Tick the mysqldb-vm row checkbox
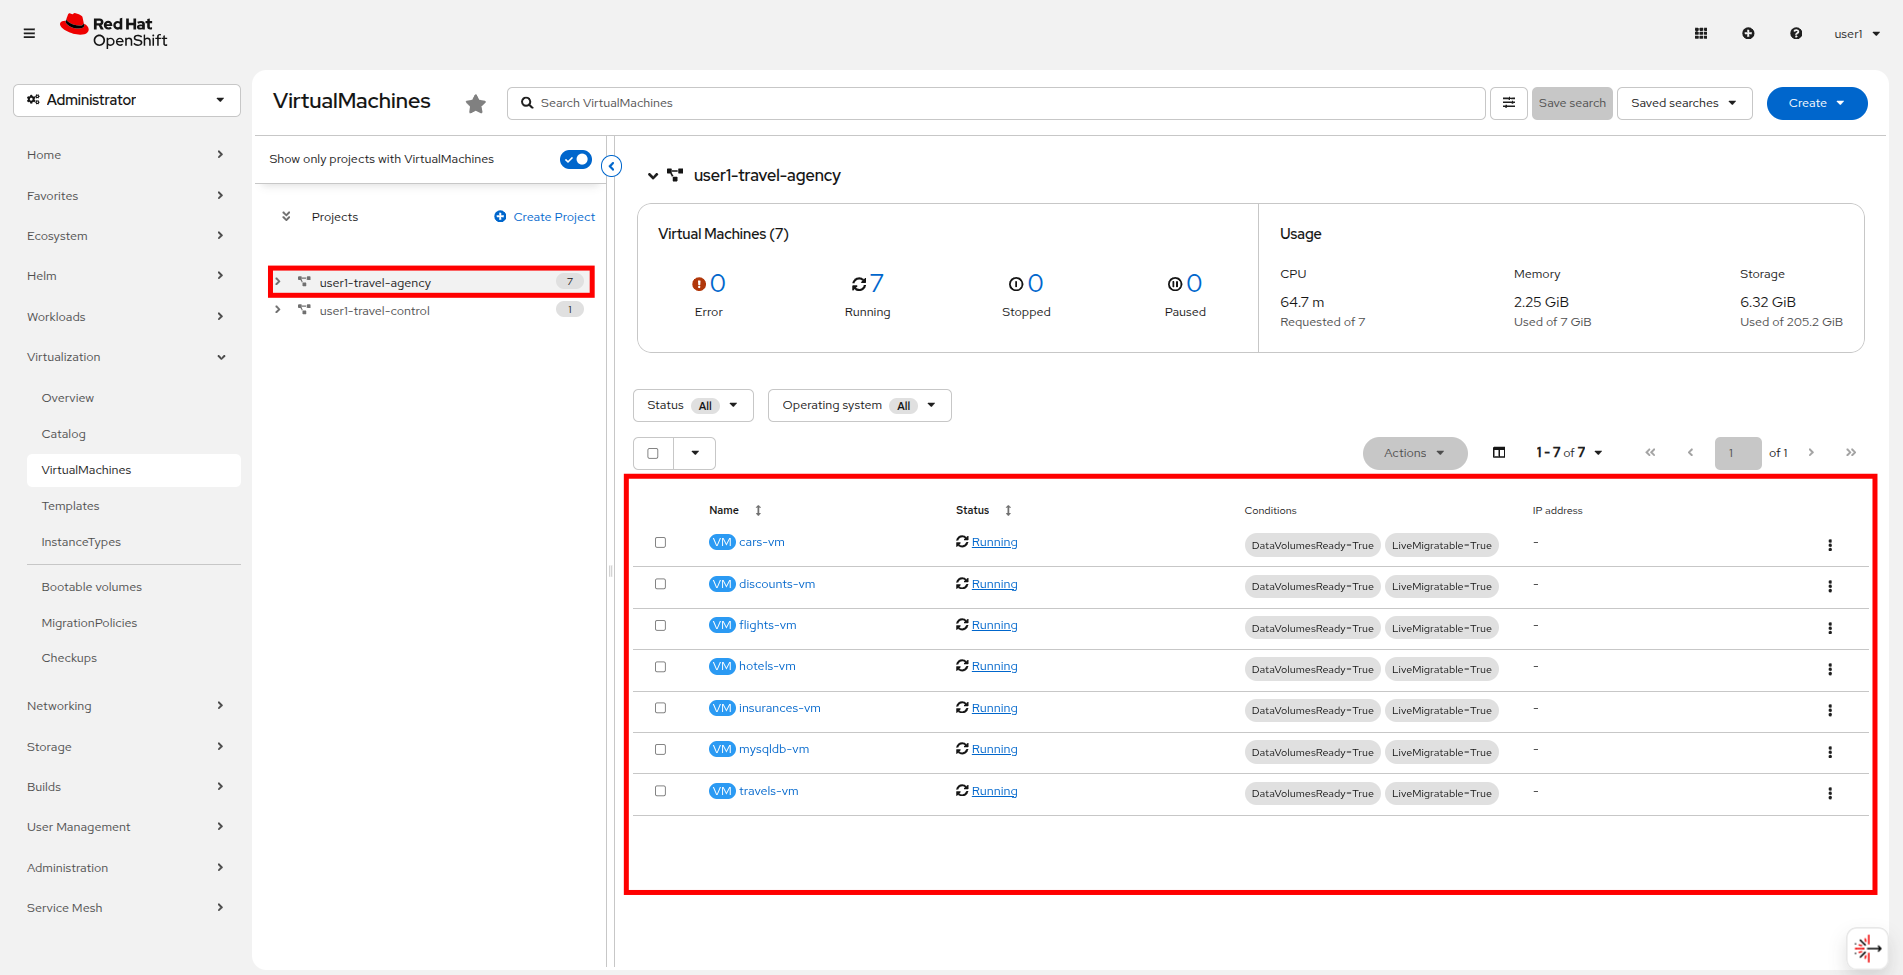Image resolution: width=1903 pixels, height=975 pixels. 660,750
